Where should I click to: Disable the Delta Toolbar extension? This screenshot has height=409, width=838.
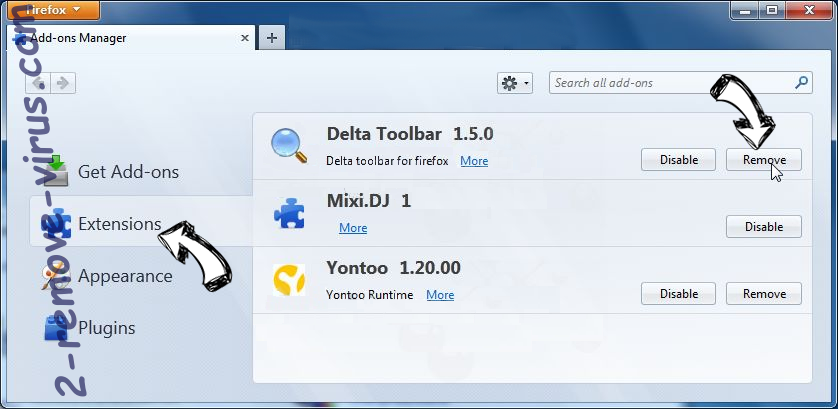(x=678, y=160)
